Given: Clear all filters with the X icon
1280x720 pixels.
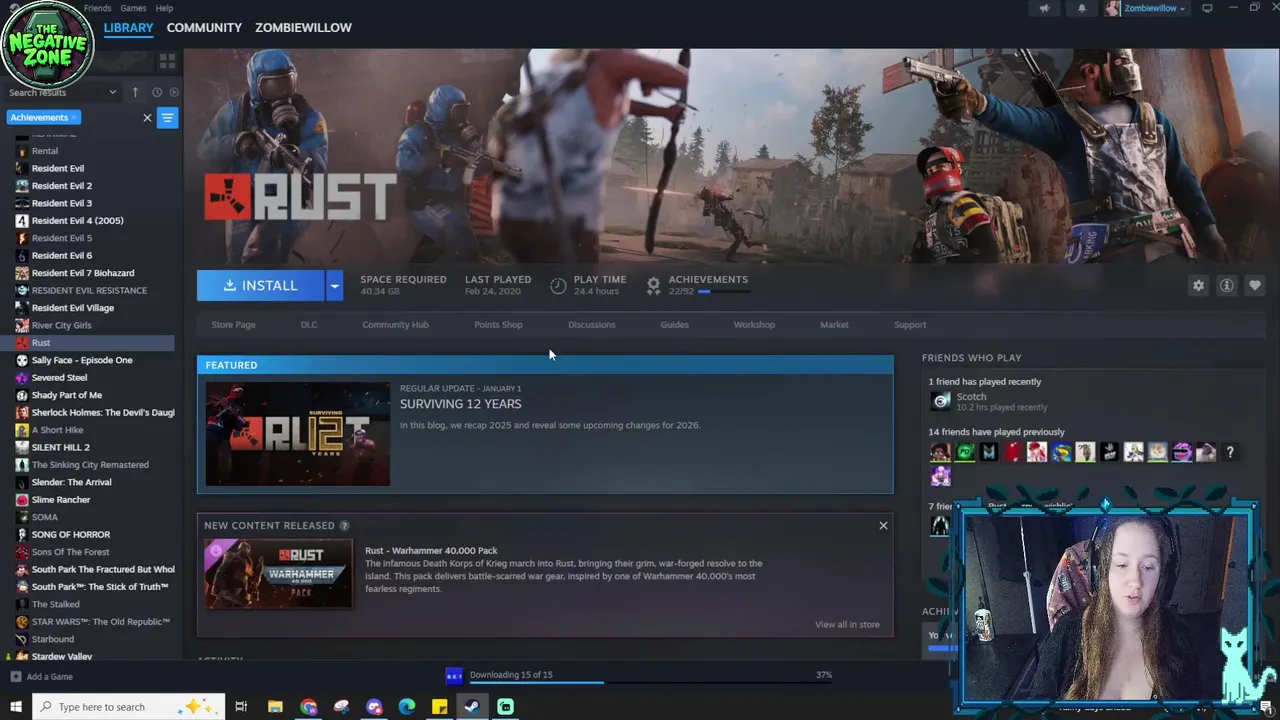Looking at the screenshot, I should coord(147,118).
